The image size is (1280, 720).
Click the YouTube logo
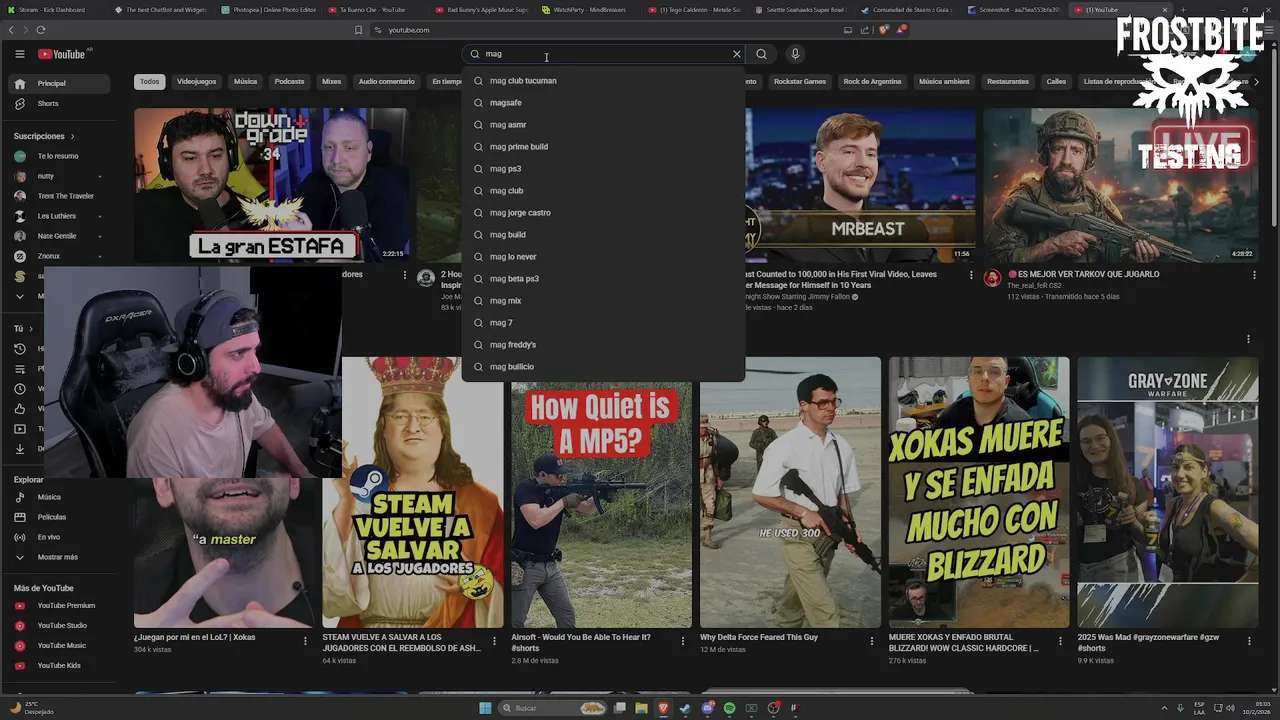point(62,54)
